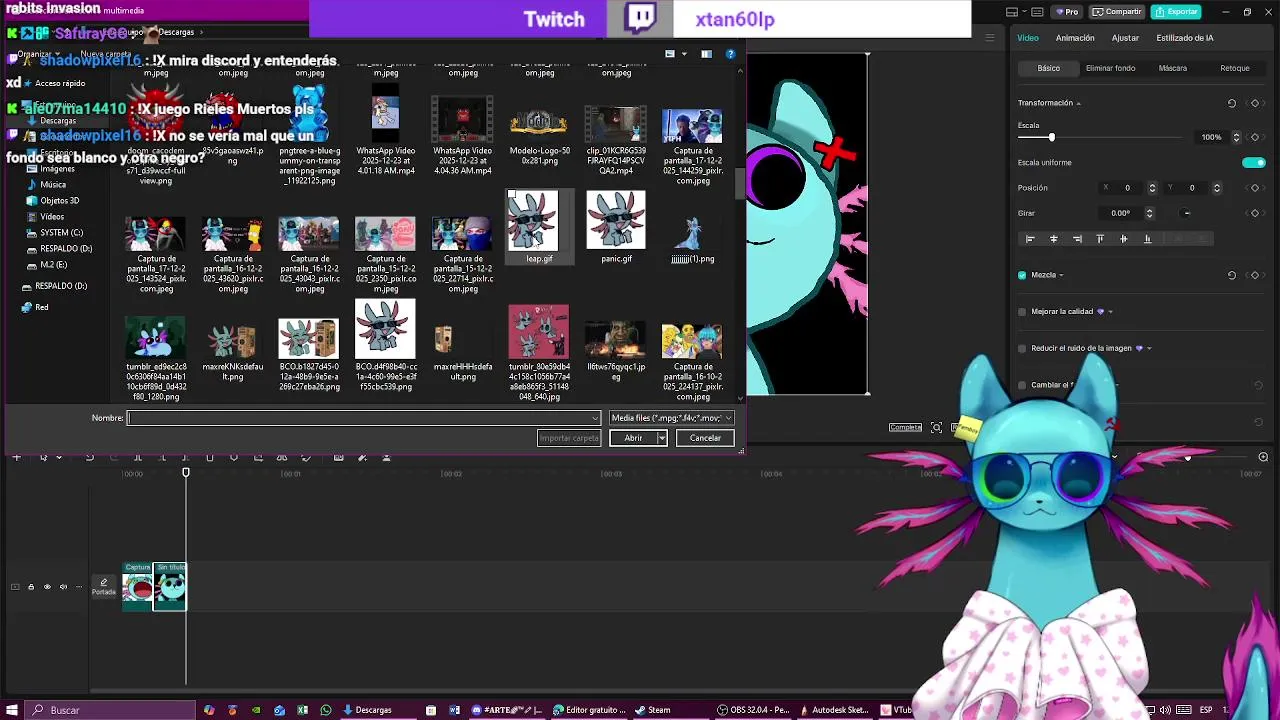Image resolution: width=1280 pixels, height=720 pixels.
Task: Add keyframe for Posición
Action: [1255, 188]
